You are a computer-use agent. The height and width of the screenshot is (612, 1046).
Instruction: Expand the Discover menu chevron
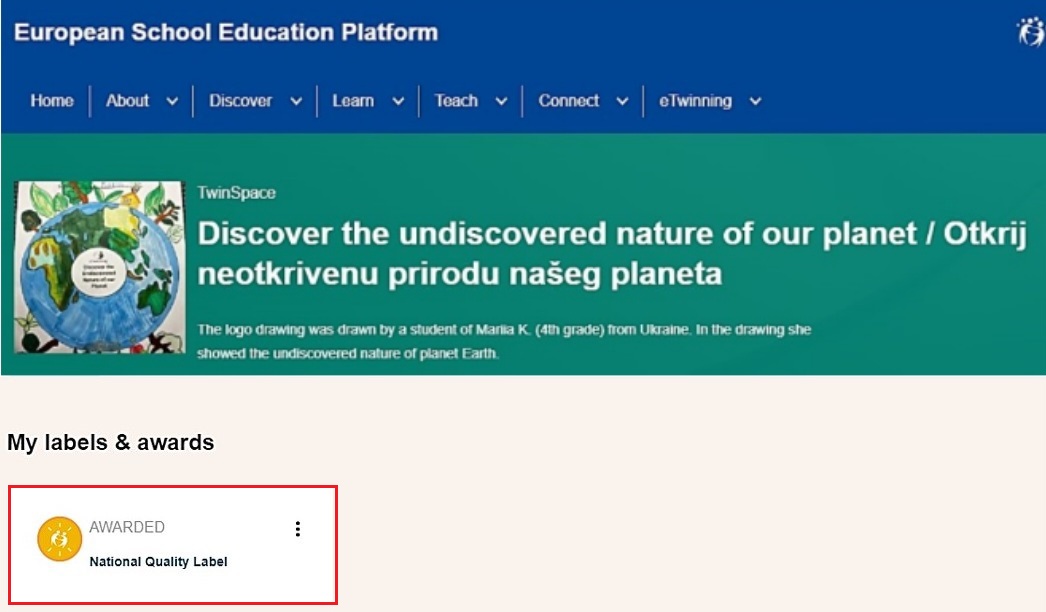296,101
